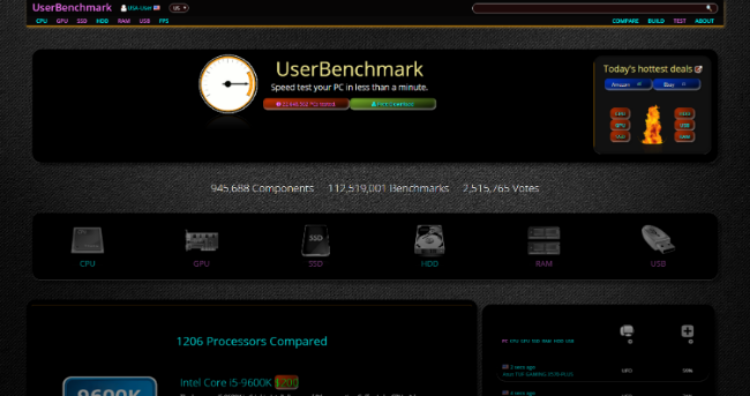
Task: Click the Benchmarks count statistic
Action: tap(388, 188)
